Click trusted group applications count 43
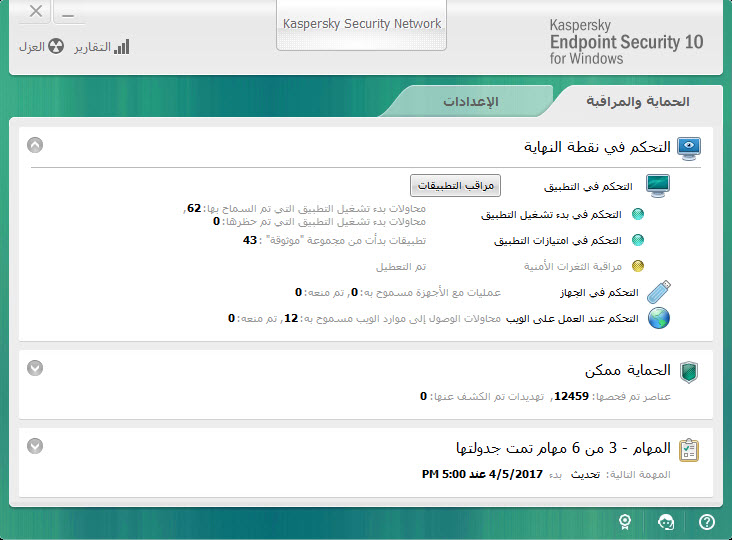The image size is (732, 540). click(250, 240)
